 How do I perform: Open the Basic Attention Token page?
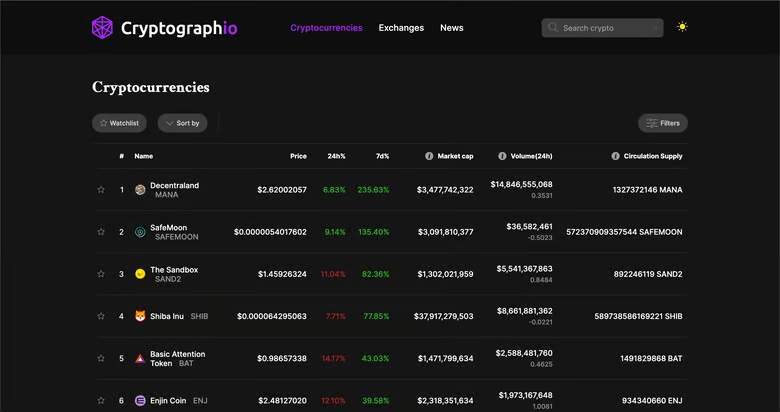pos(178,359)
